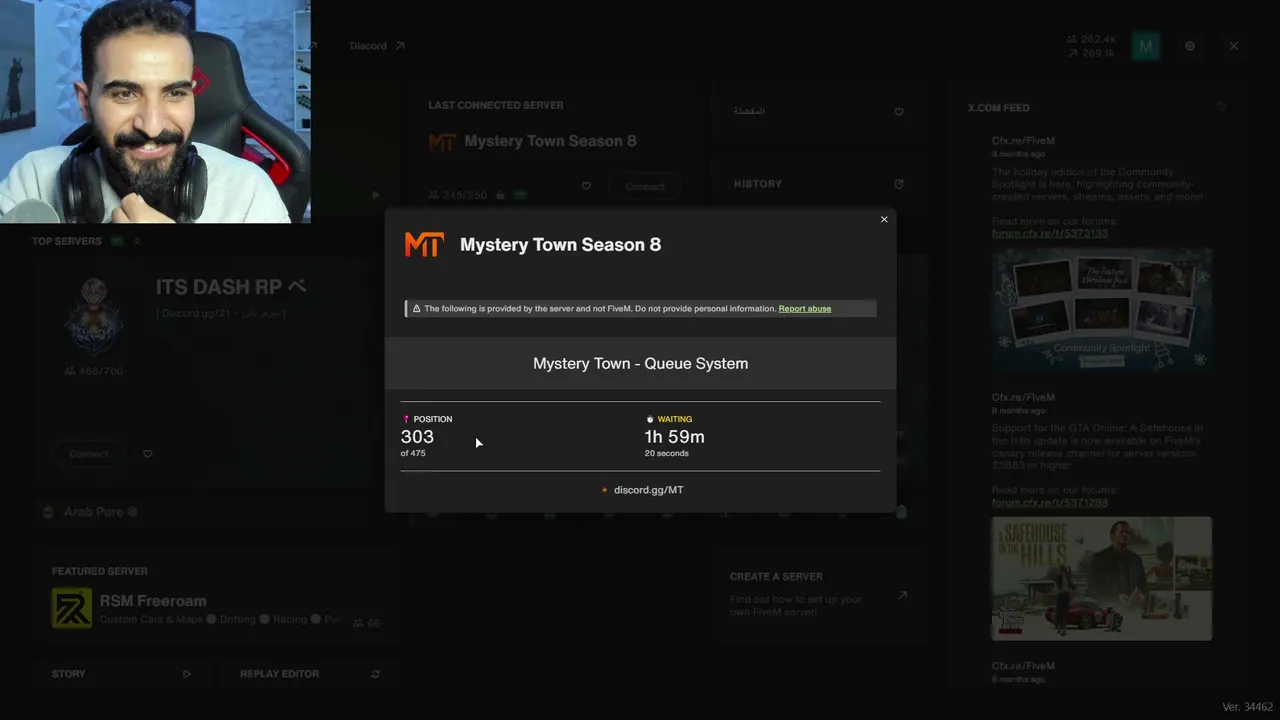Image resolution: width=1280 pixels, height=720 pixels.
Task: Click the MT logo in the queue dialog
Action: tap(424, 245)
